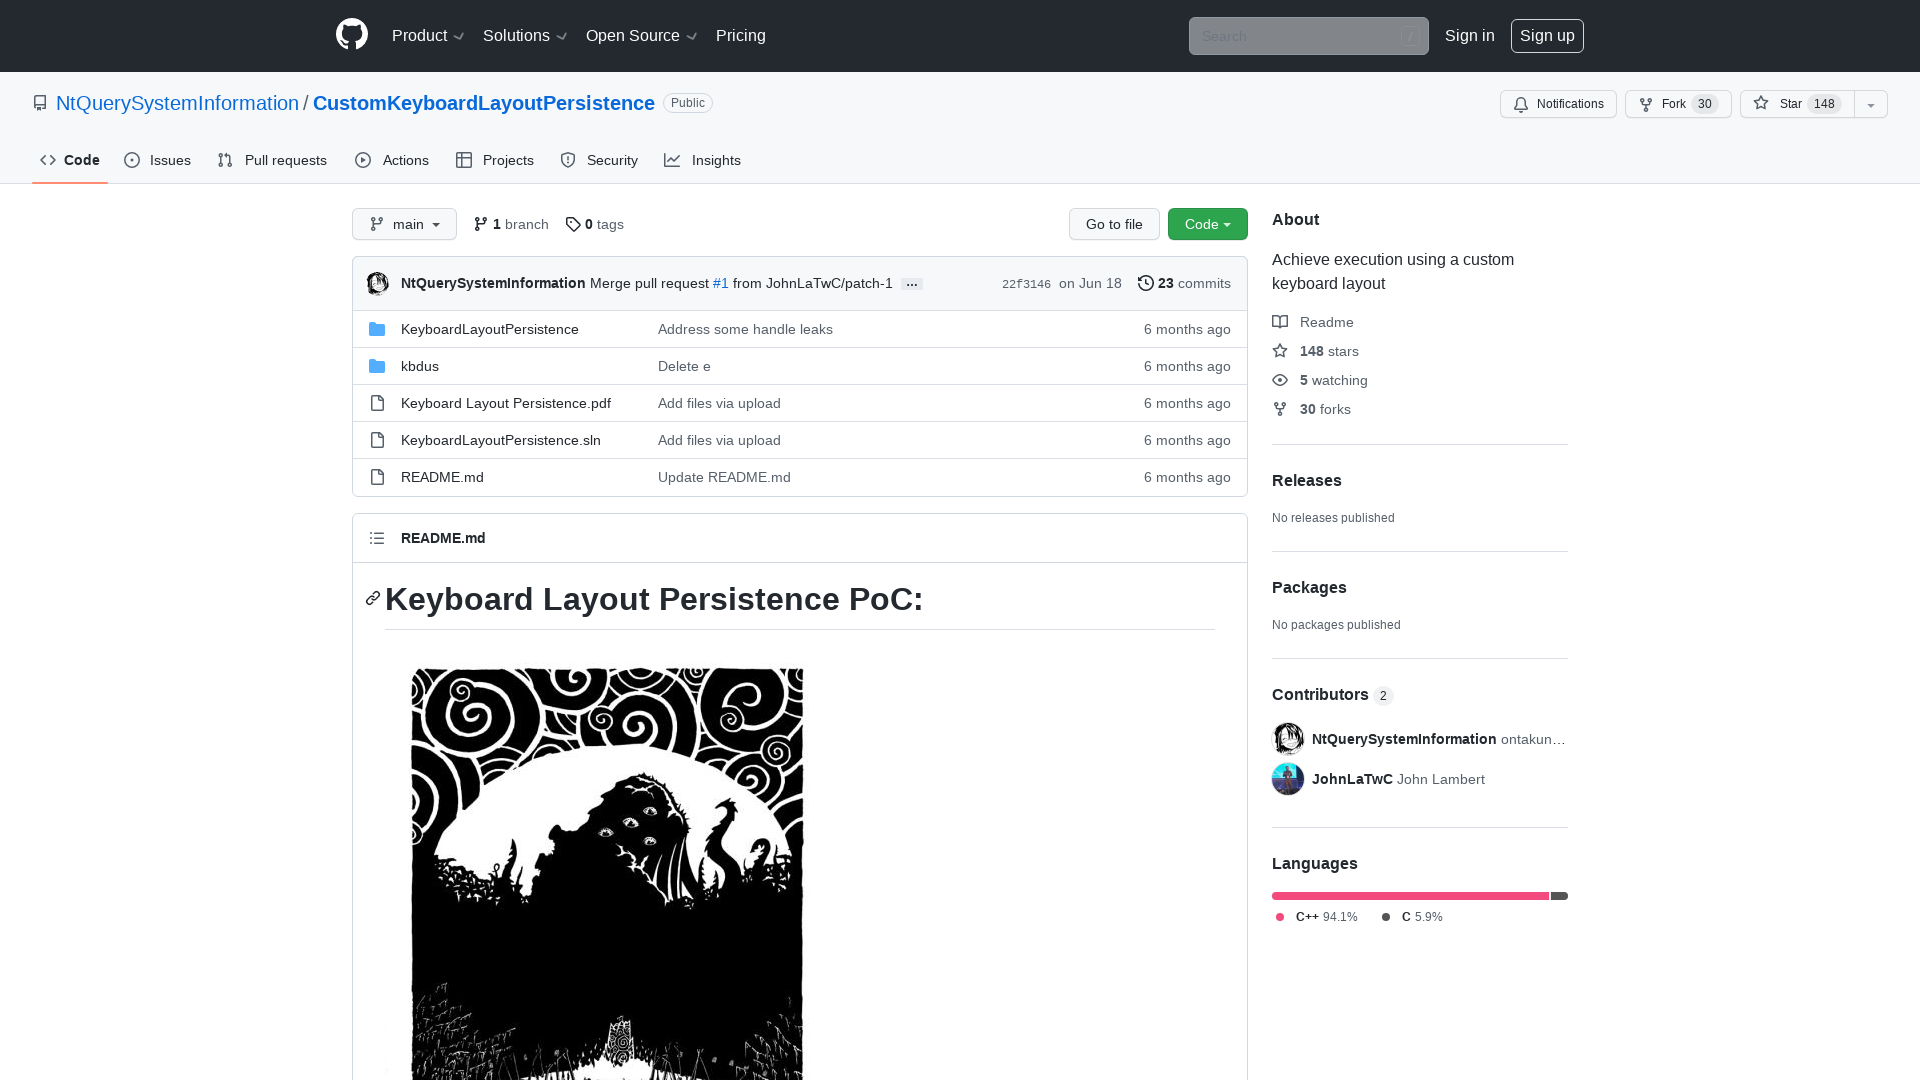Screen dimensions: 1920x1080
Task: Open CustomKeyboardLayoutPersistence repository link
Action: [484, 103]
